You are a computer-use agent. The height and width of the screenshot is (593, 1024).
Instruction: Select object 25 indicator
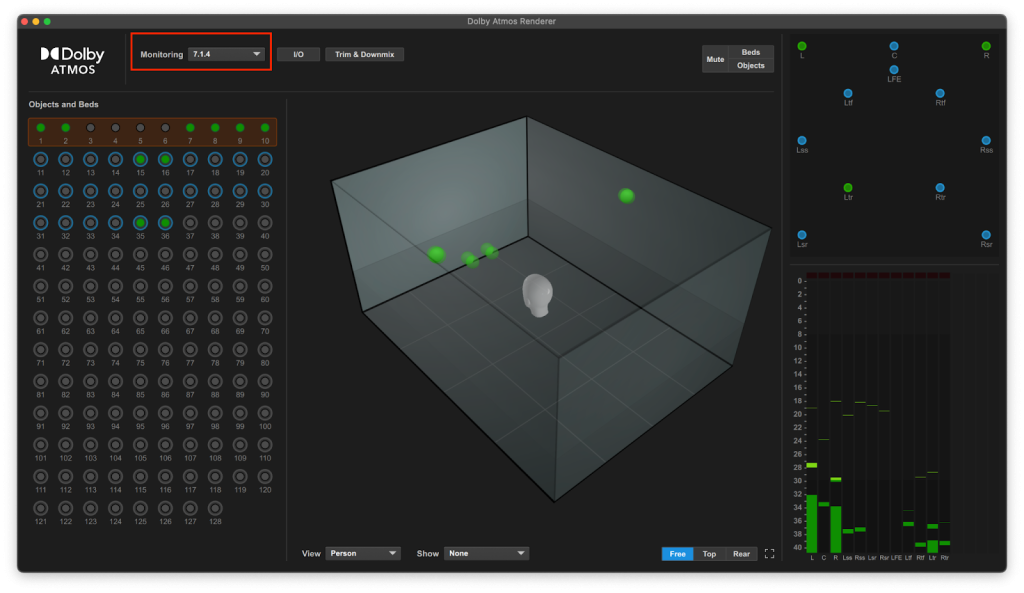(140, 191)
